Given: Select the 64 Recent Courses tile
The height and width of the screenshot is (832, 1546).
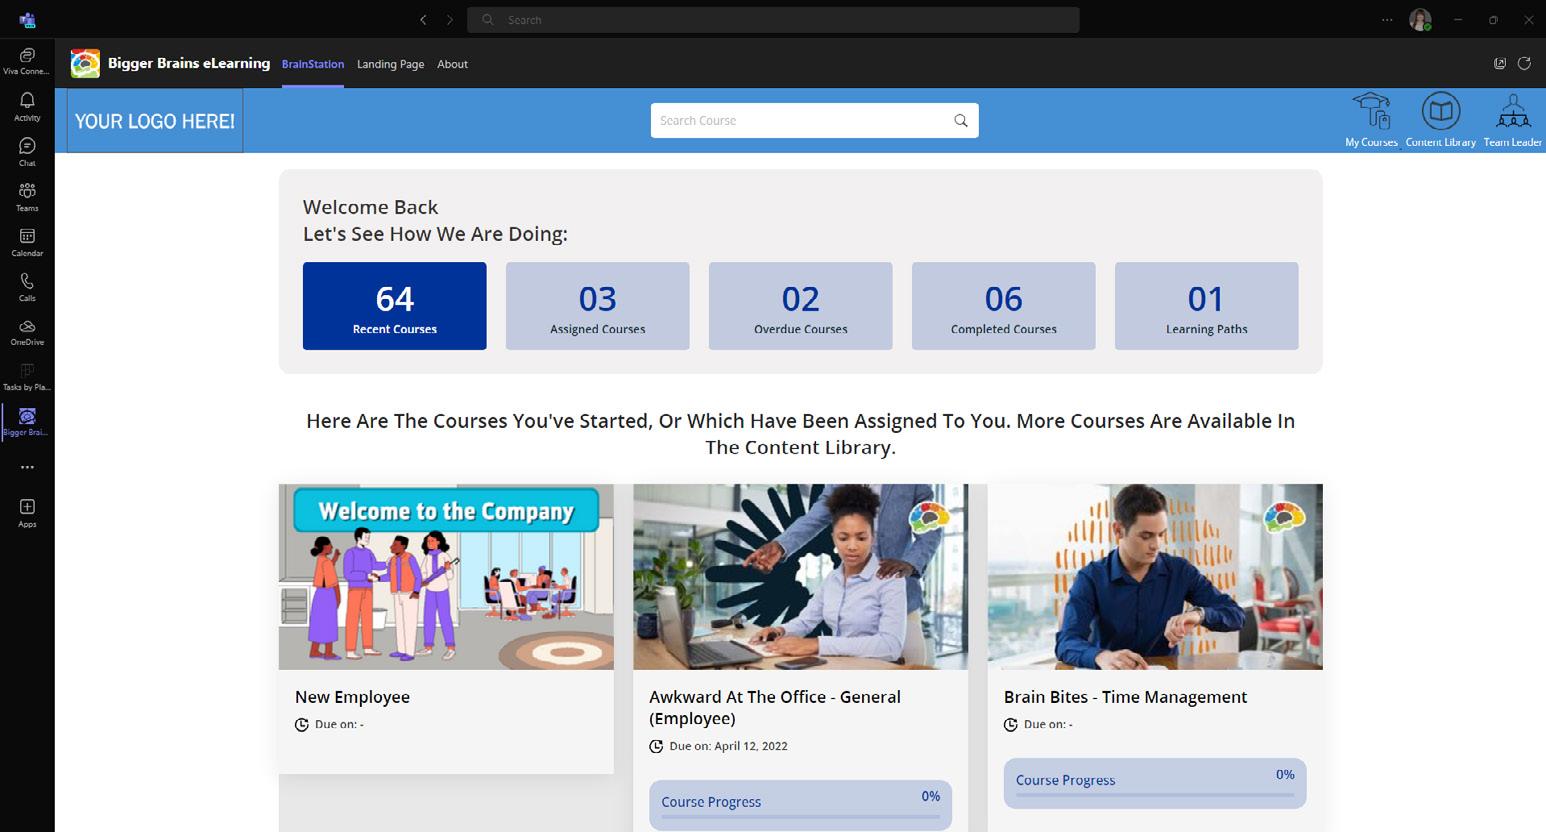Looking at the screenshot, I should 395,306.
